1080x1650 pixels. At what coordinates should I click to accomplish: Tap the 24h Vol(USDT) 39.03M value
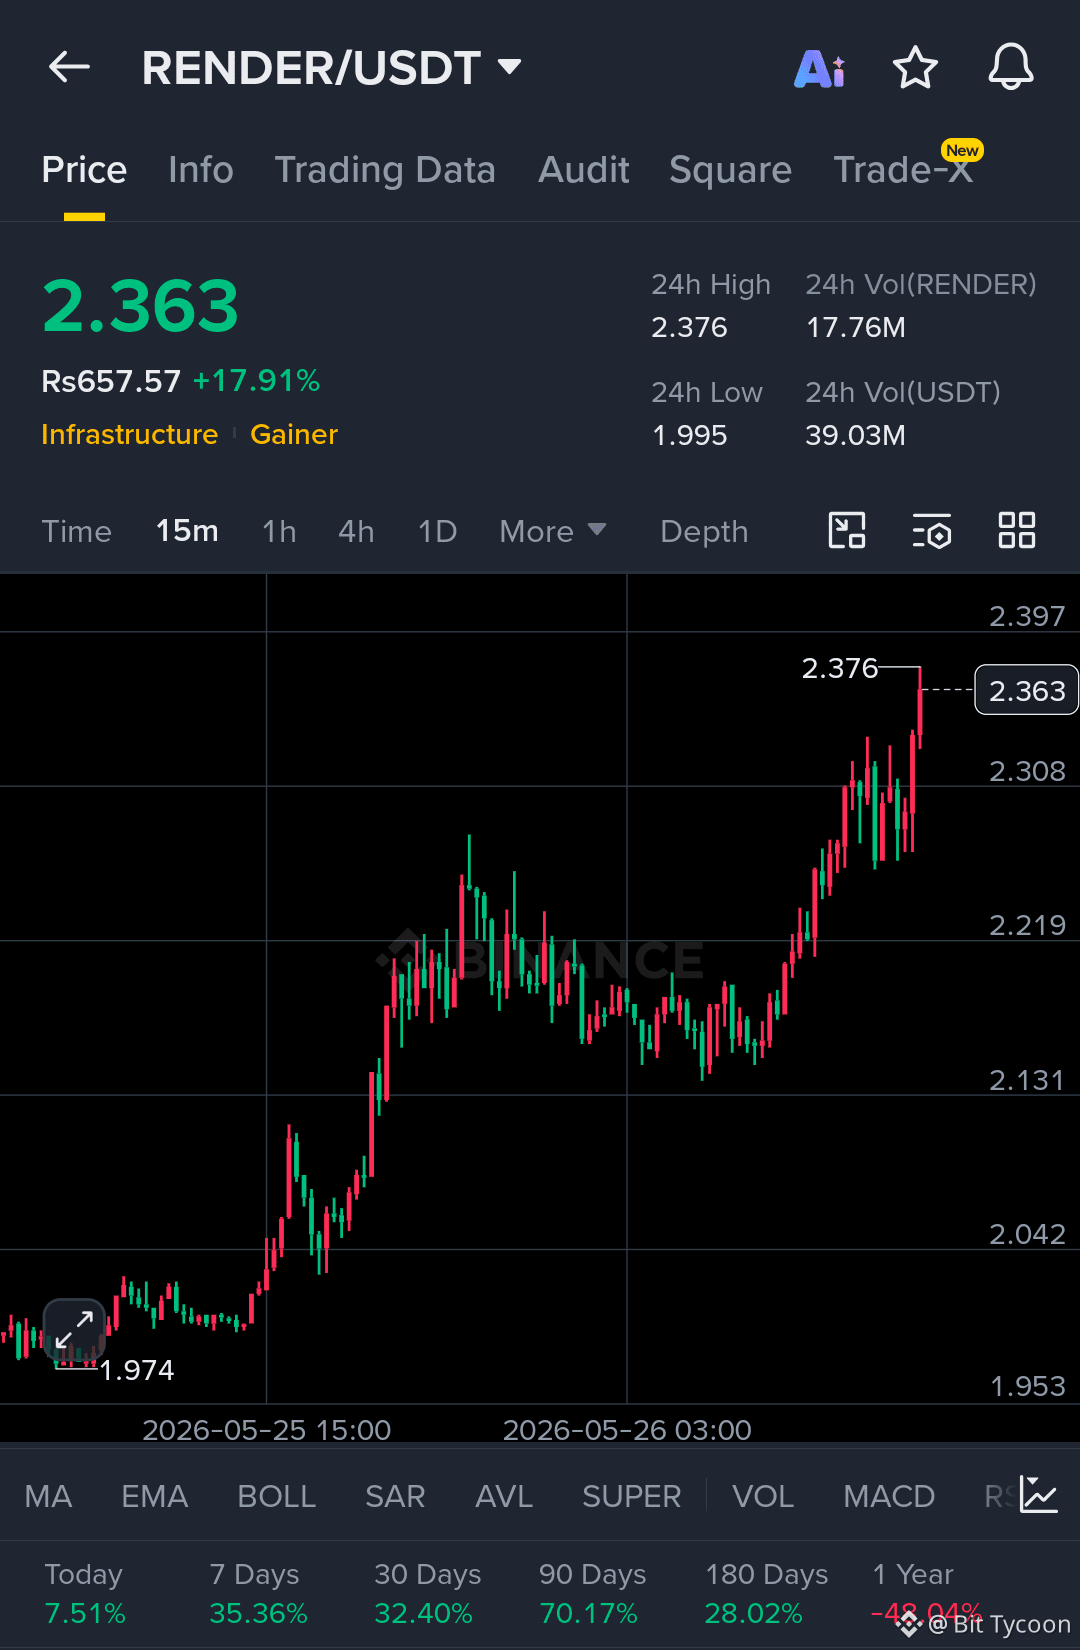pyautogui.click(x=855, y=436)
